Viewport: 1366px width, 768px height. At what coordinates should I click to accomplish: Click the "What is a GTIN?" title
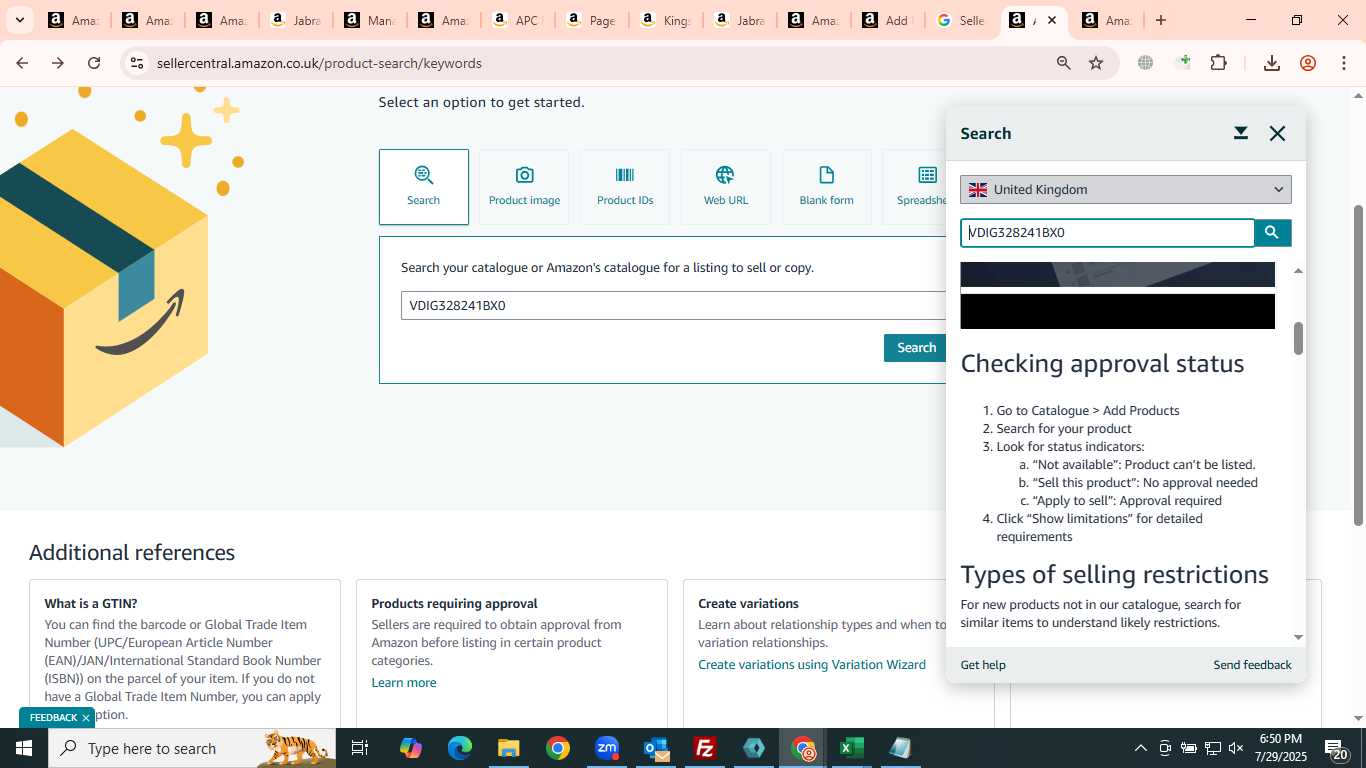[x=91, y=604]
